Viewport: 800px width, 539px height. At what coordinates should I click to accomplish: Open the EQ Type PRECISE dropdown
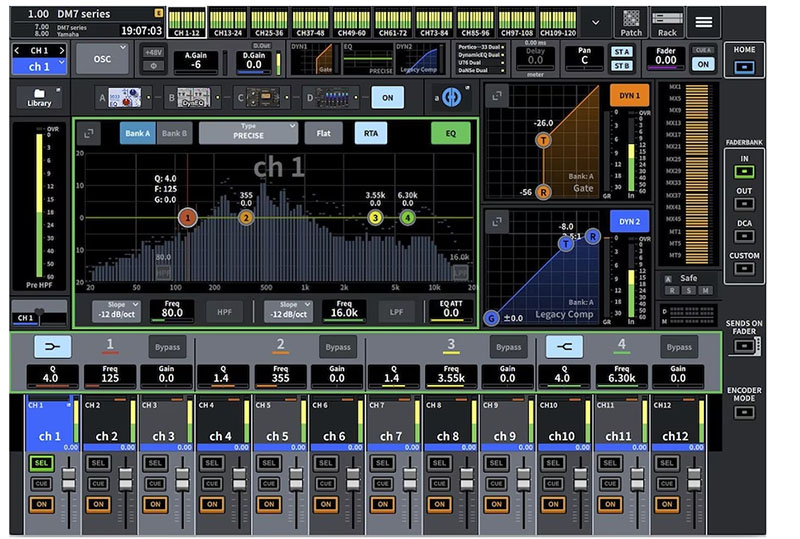pyautogui.click(x=248, y=133)
